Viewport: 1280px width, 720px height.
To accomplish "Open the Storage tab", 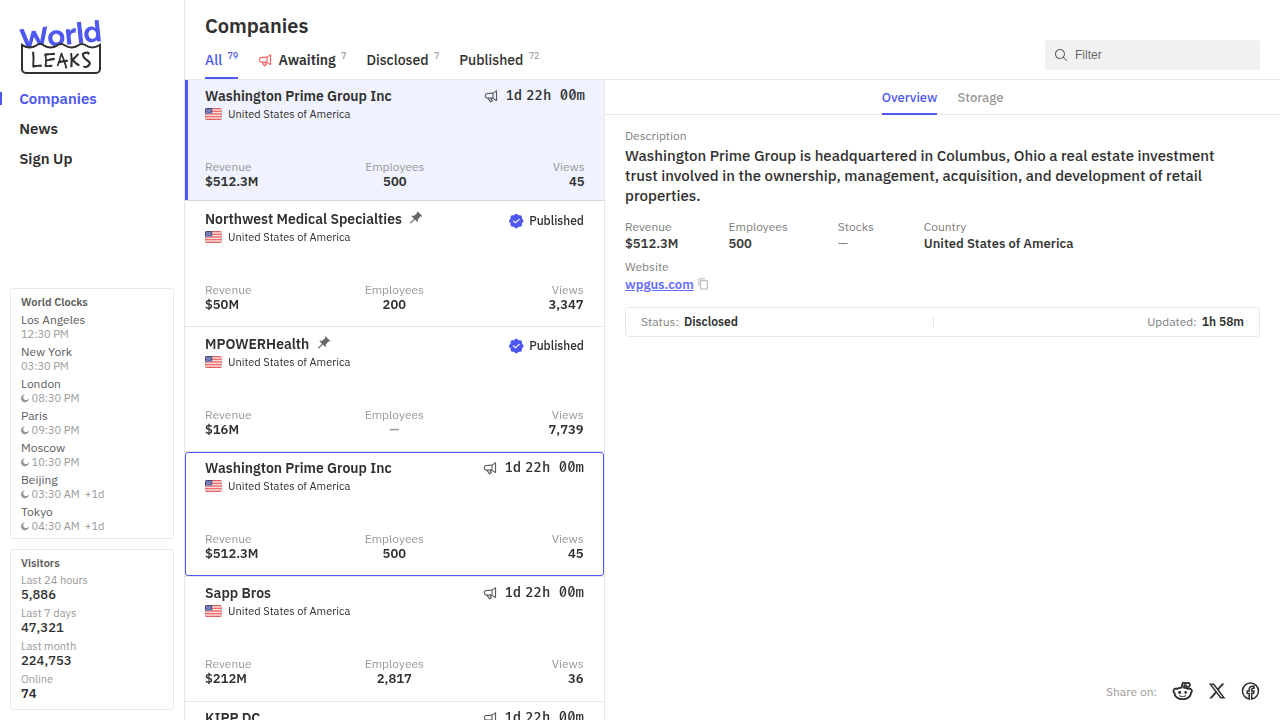I will (x=980, y=98).
